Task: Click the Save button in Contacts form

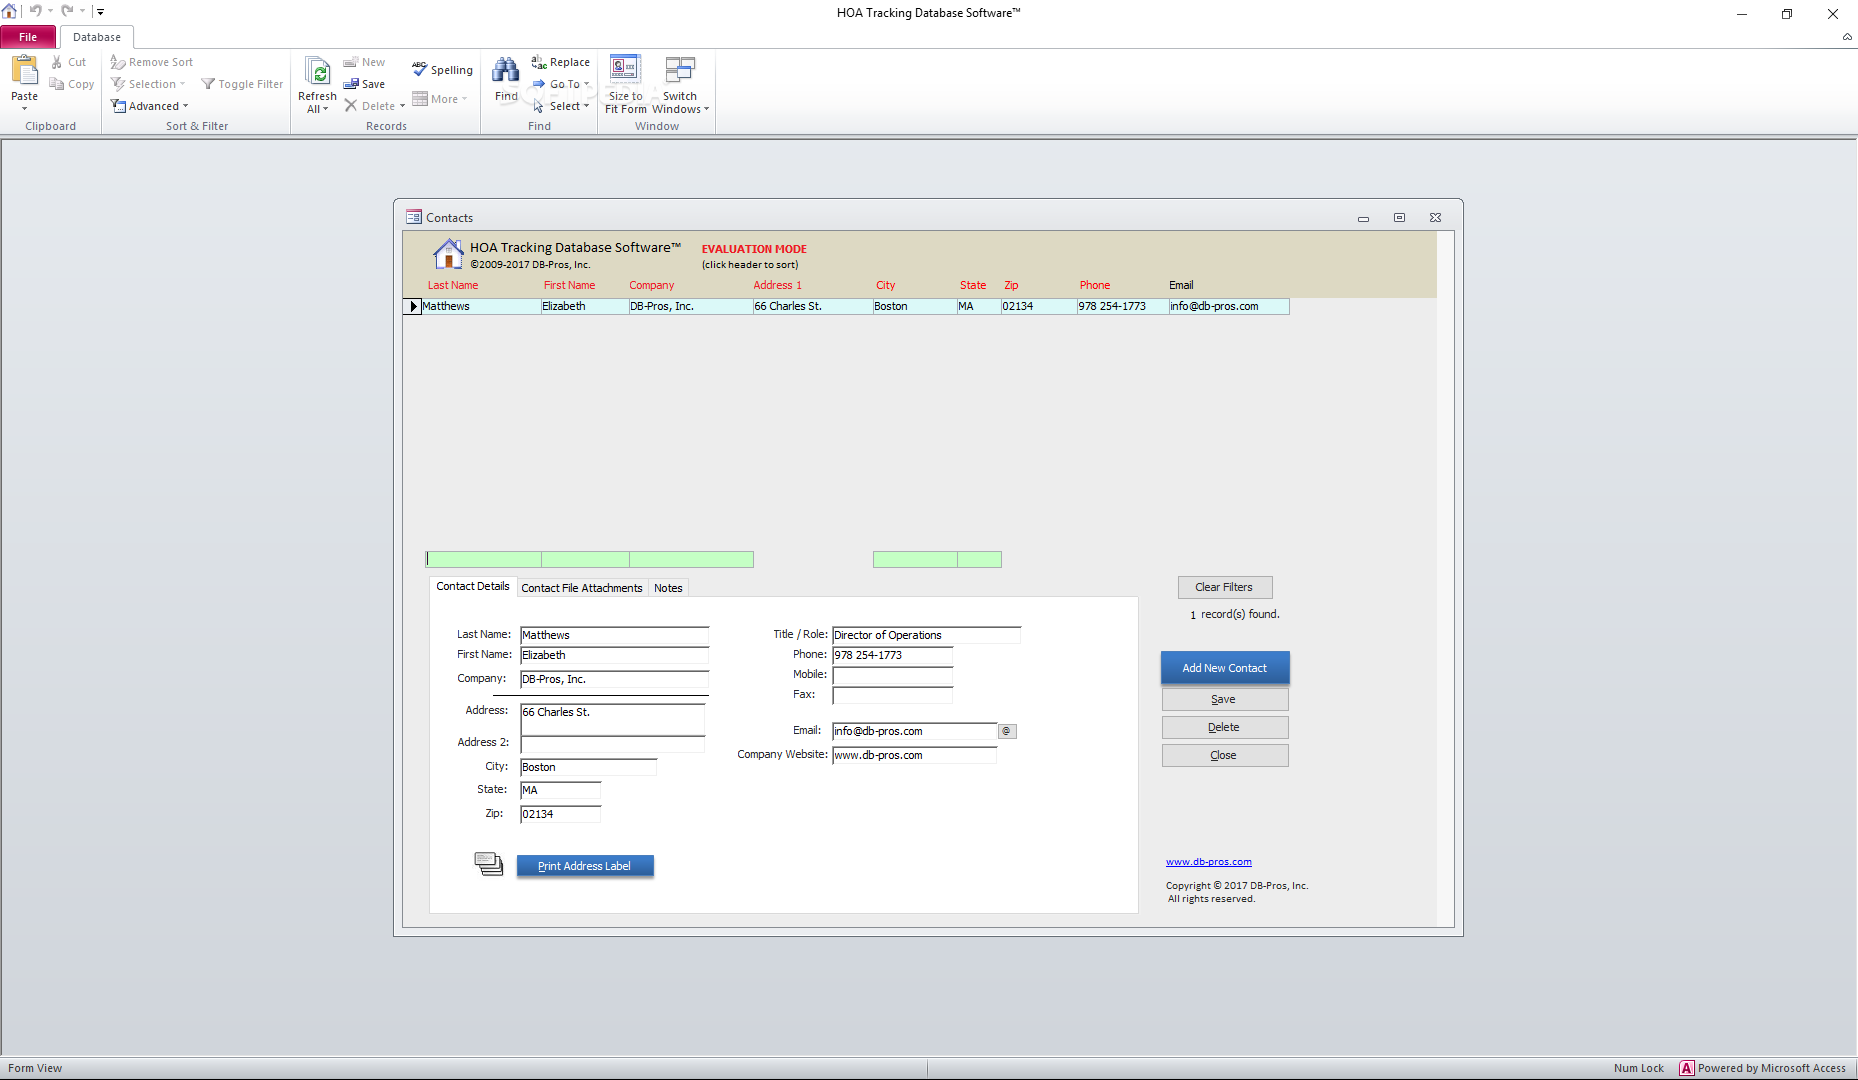Action: (1225, 699)
